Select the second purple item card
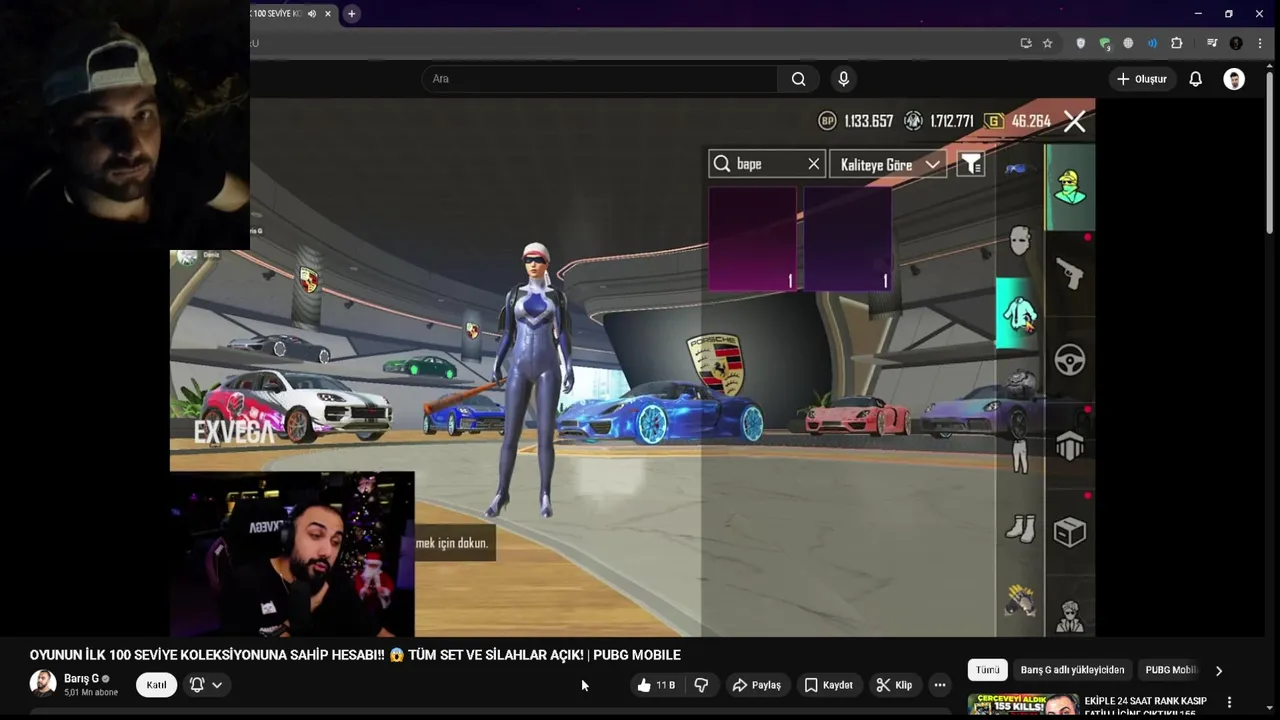The image size is (1280, 720). pyautogui.click(x=847, y=239)
